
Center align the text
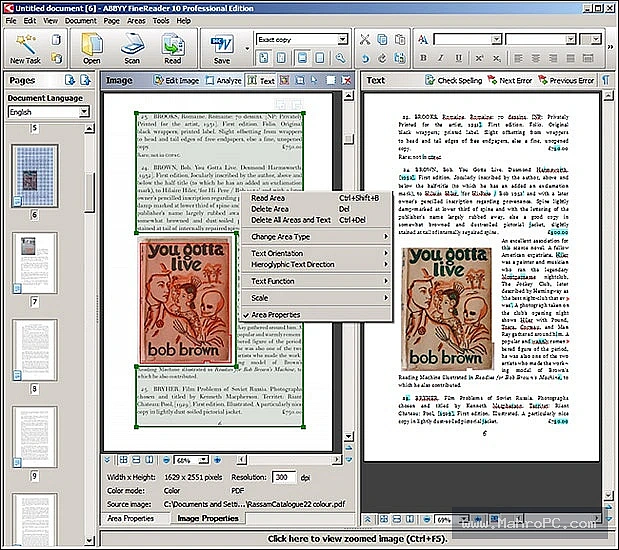(x=536, y=58)
